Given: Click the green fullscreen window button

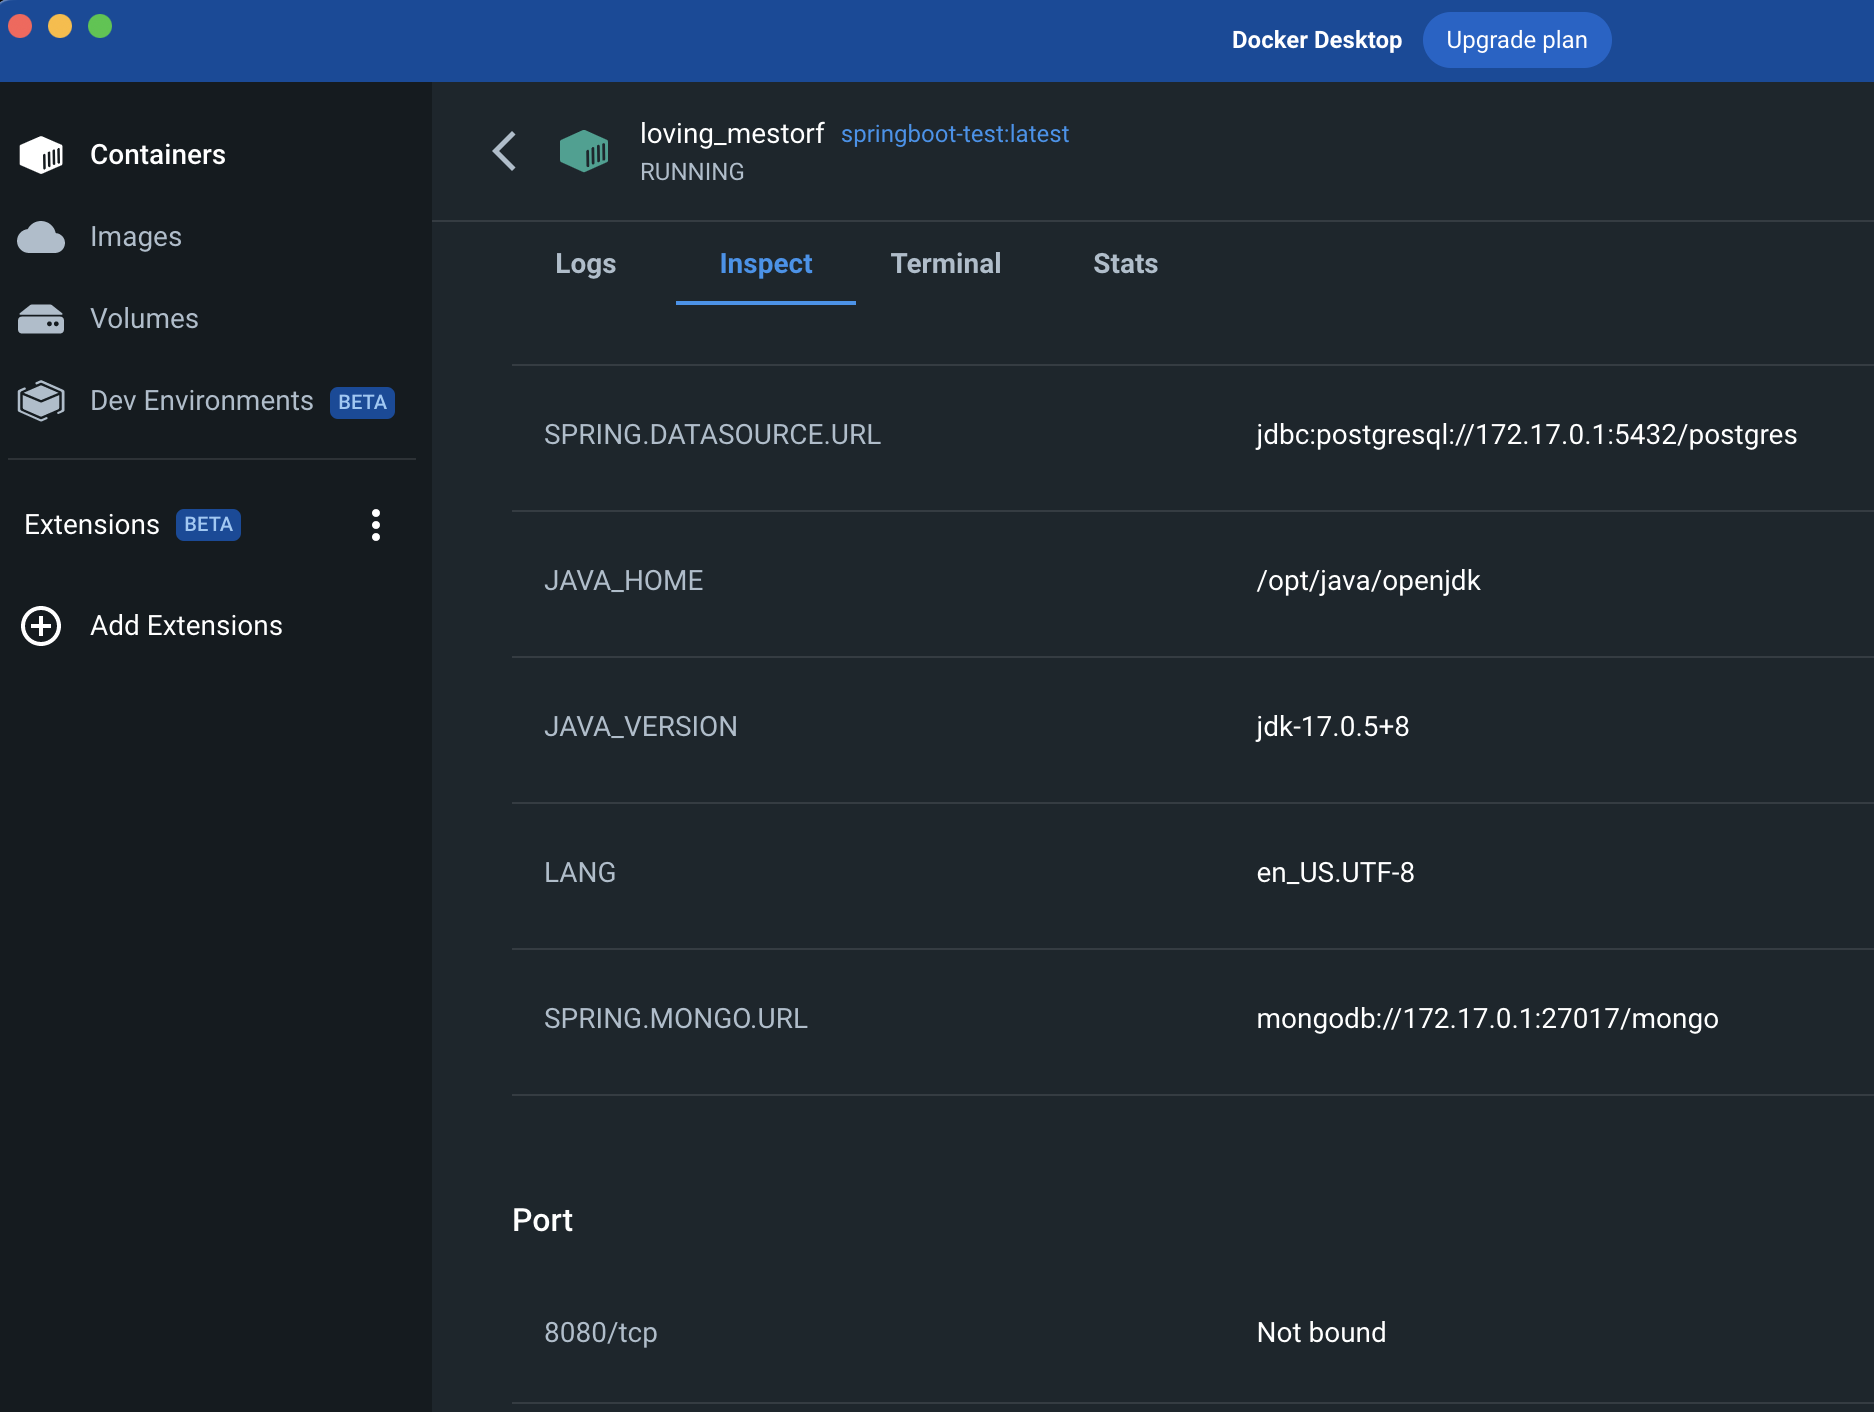Looking at the screenshot, I should click(100, 26).
